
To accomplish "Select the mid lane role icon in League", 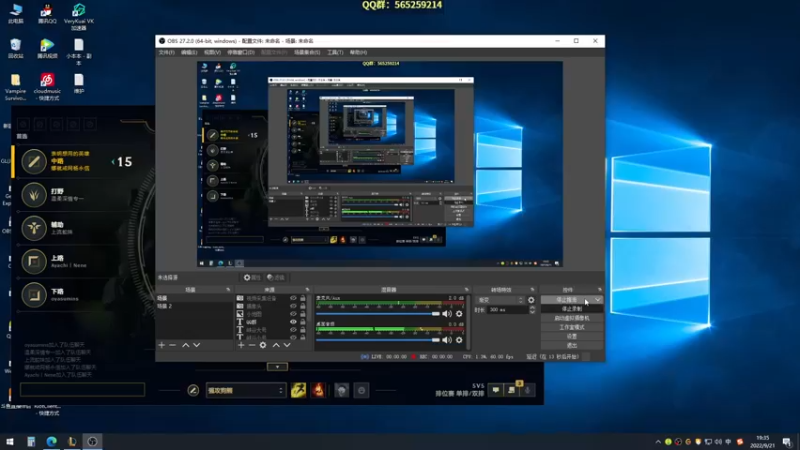I will point(34,162).
